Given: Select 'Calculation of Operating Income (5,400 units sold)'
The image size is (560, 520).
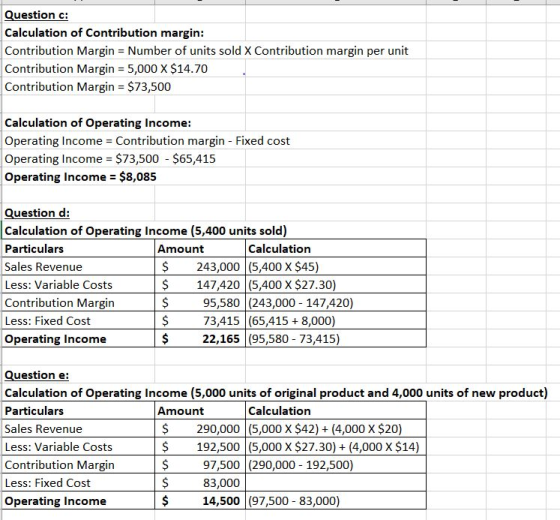Looking at the screenshot, I should [x=145, y=231].
